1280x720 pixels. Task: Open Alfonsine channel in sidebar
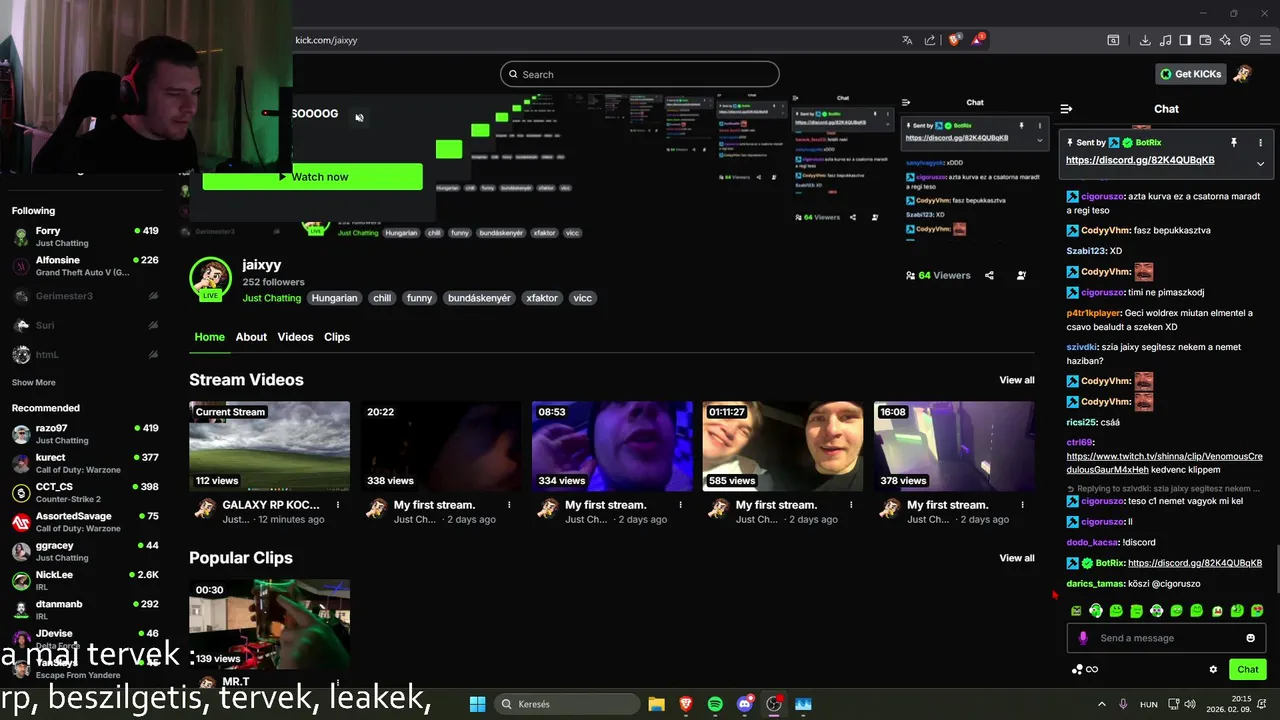85,266
